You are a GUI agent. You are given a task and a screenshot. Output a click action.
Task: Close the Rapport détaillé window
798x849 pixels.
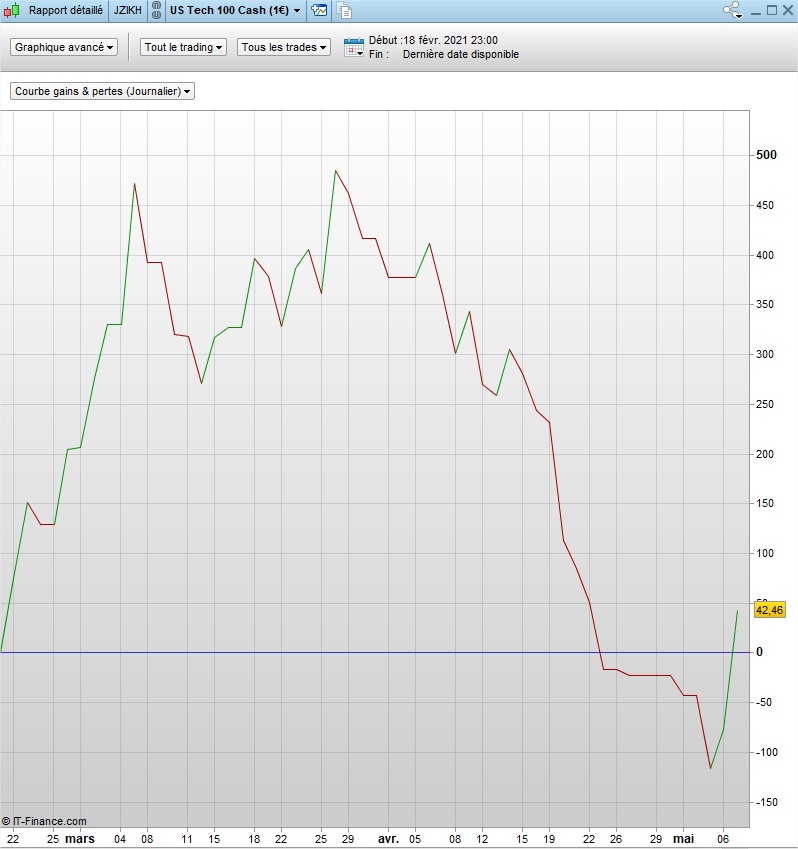pyautogui.click(x=788, y=10)
